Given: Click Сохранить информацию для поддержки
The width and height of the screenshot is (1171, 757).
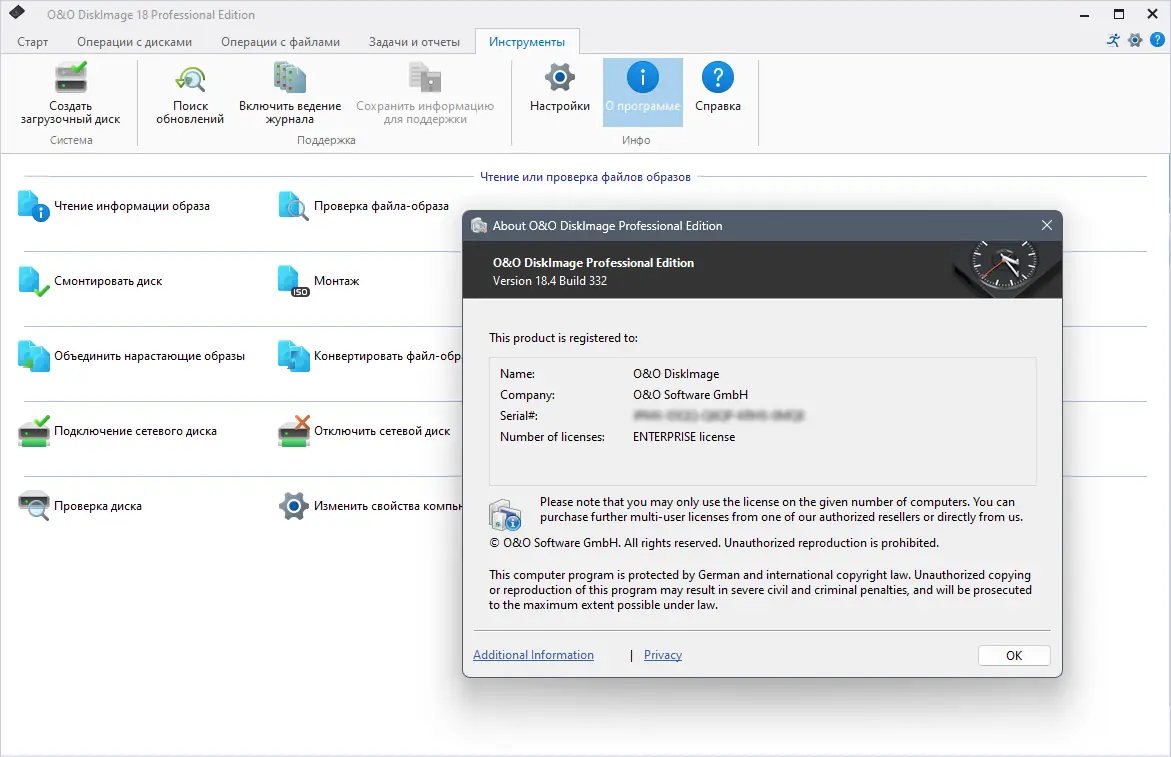Looking at the screenshot, I should coord(425,93).
